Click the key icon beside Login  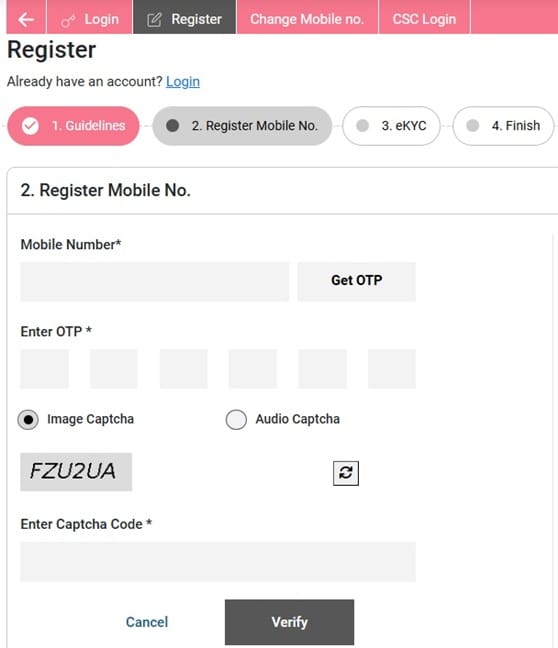pos(68,21)
